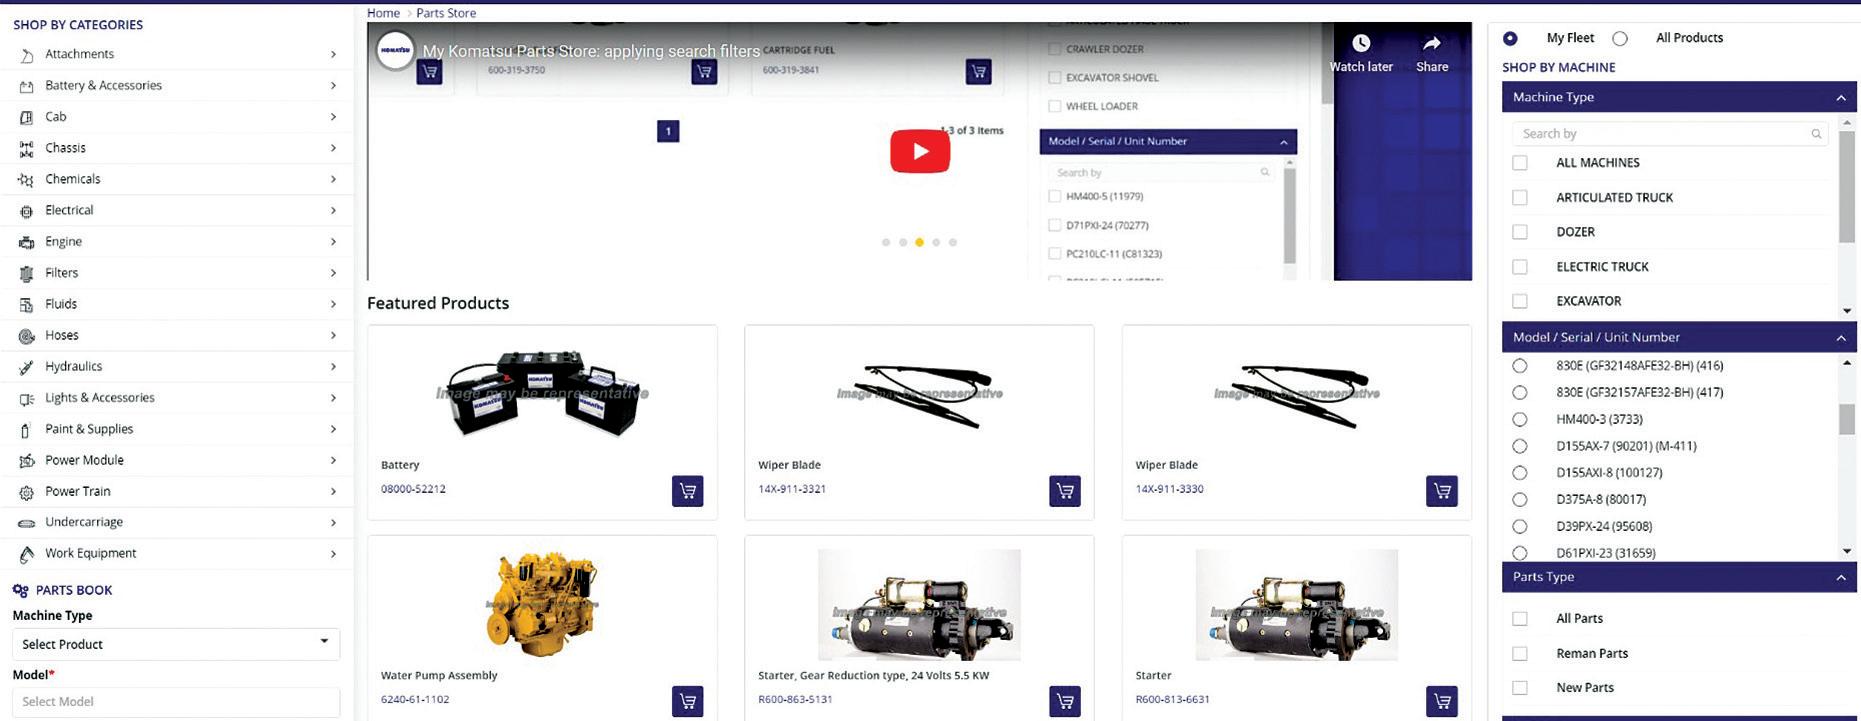Click the Power Train category icon
The height and width of the screenshot is (721, 1861).
pos(26,492)
